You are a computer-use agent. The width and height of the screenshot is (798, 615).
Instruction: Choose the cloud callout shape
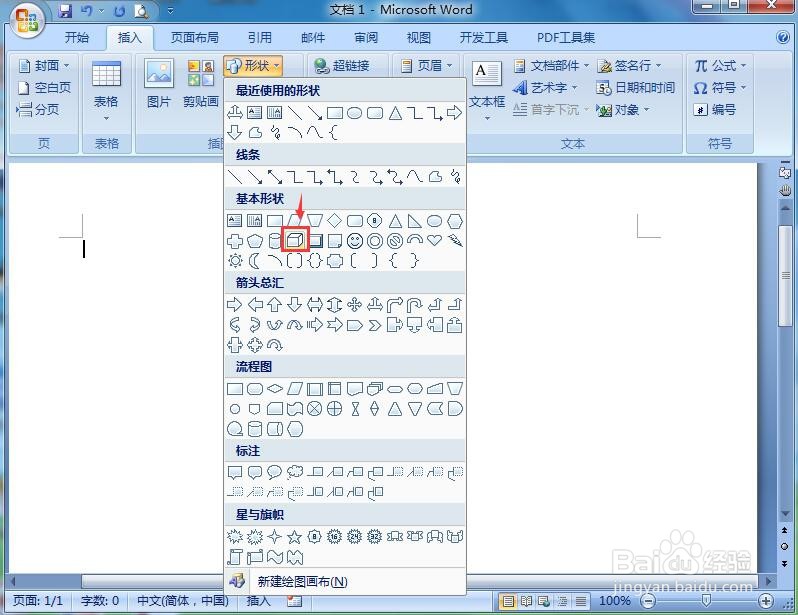[x=295, y=472]
